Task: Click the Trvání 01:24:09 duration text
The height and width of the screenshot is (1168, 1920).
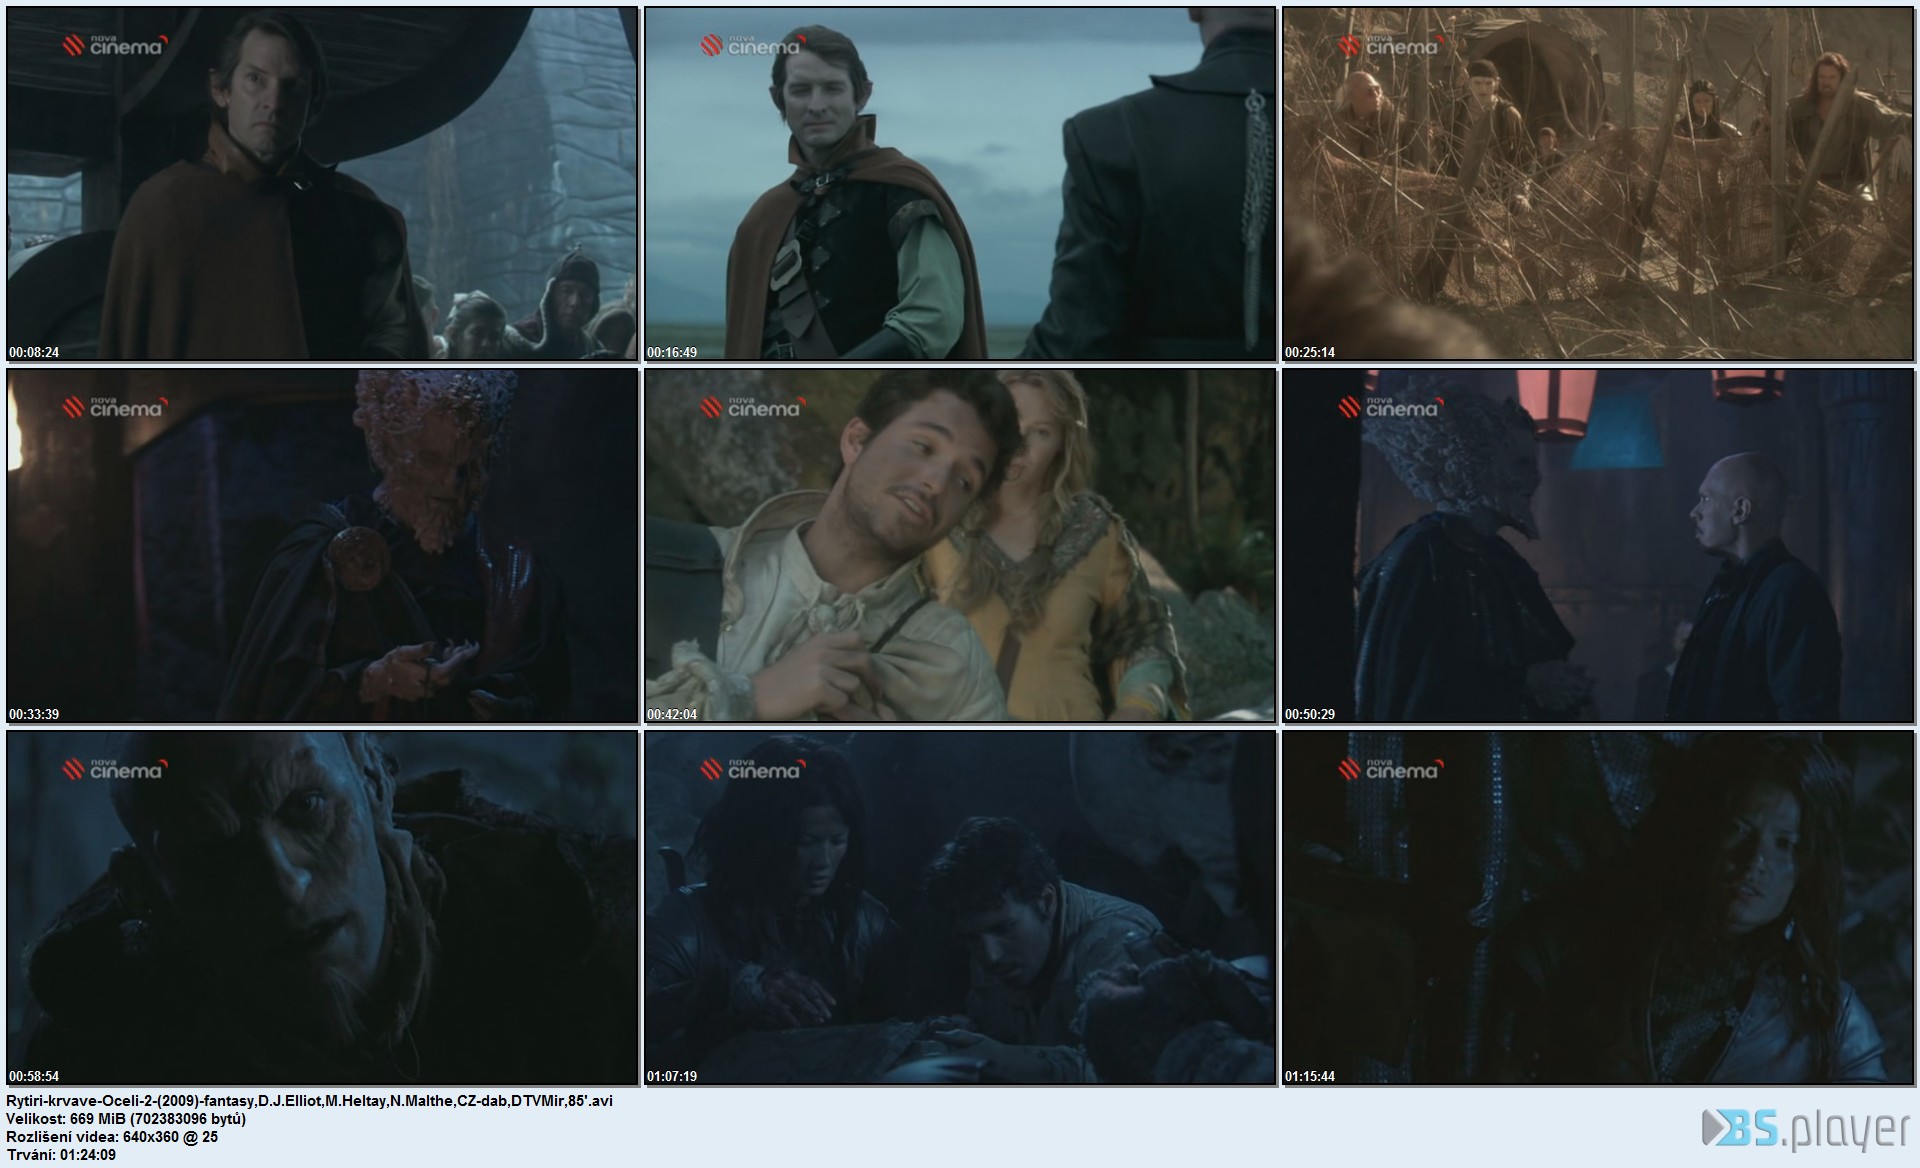Action: coord(61,1154)
